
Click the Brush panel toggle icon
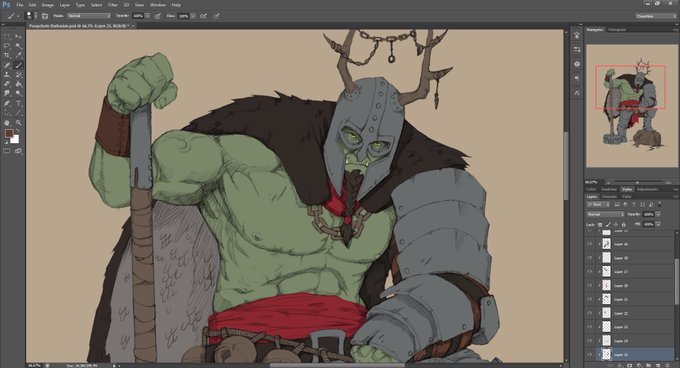[x=45, y=16]
